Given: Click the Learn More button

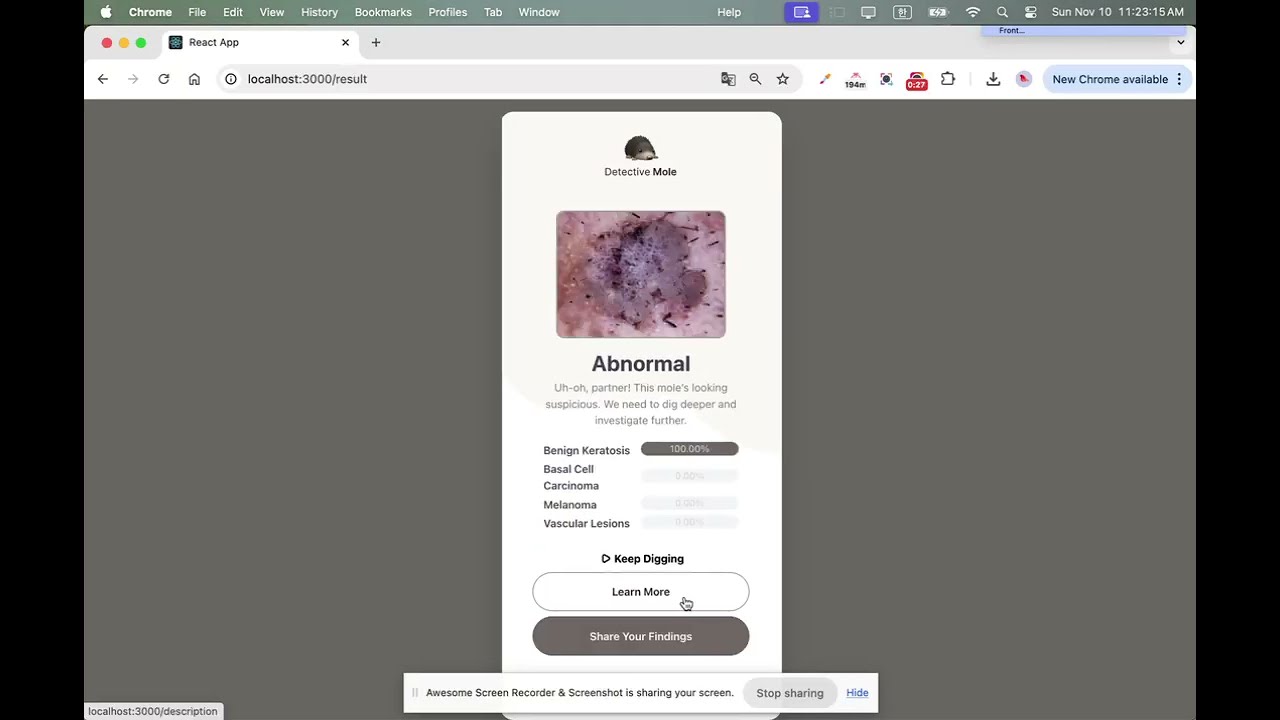Looking at the screenshot, I should [x=640, y=592].
